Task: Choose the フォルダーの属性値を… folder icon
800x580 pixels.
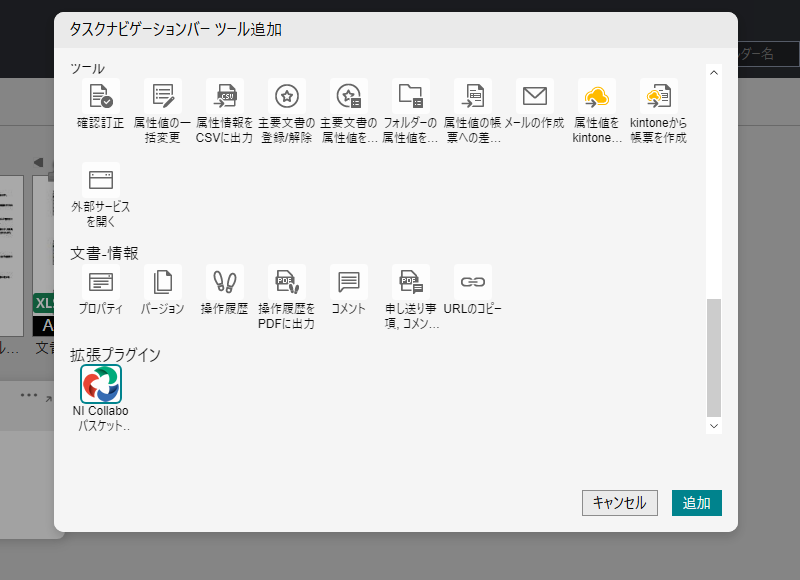Action: 411,96
